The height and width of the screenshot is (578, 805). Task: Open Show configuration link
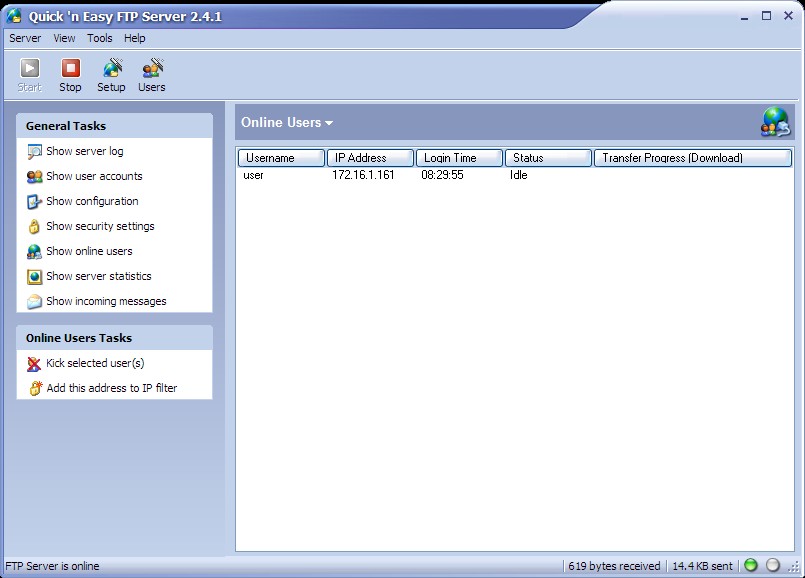[92, 201]
